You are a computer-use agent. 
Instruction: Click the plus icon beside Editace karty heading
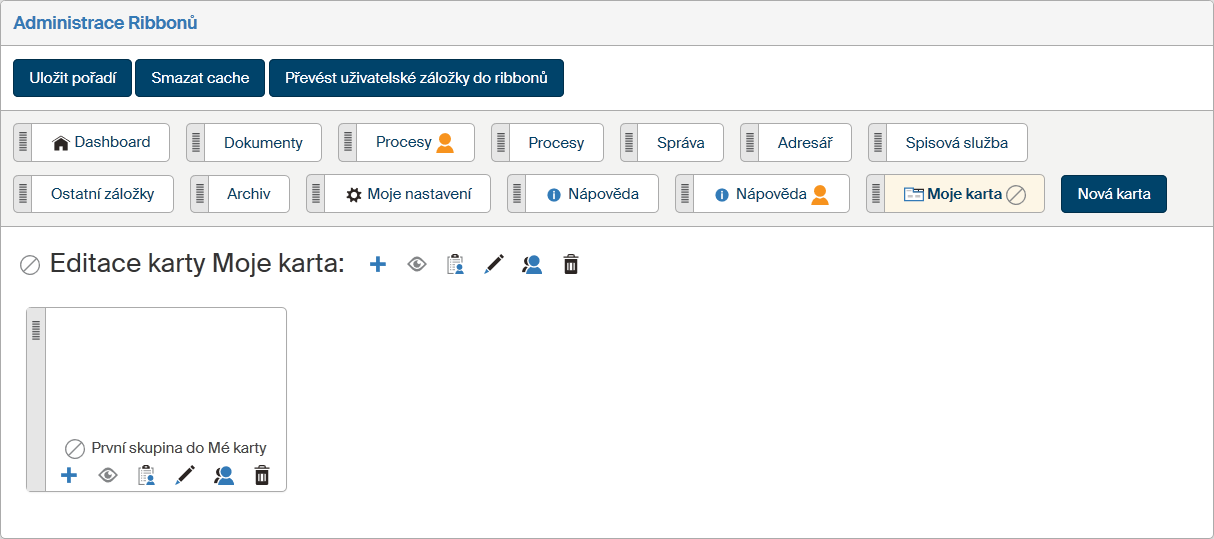coord(377,265)
